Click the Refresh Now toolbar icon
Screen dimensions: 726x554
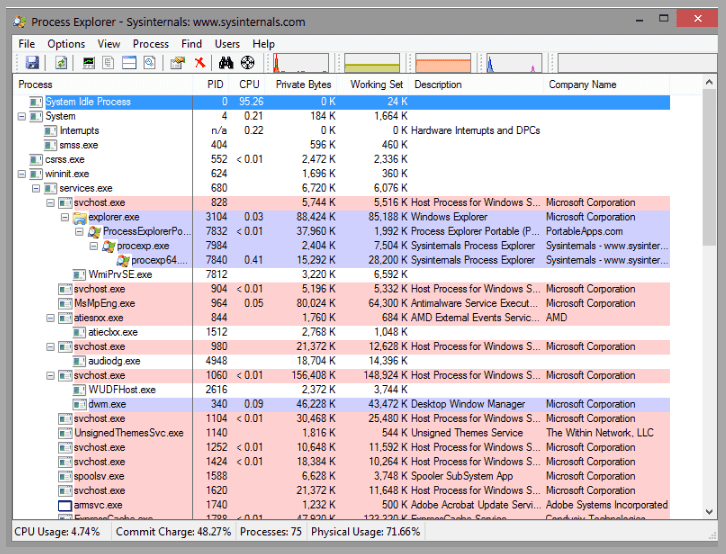point(61,63)
